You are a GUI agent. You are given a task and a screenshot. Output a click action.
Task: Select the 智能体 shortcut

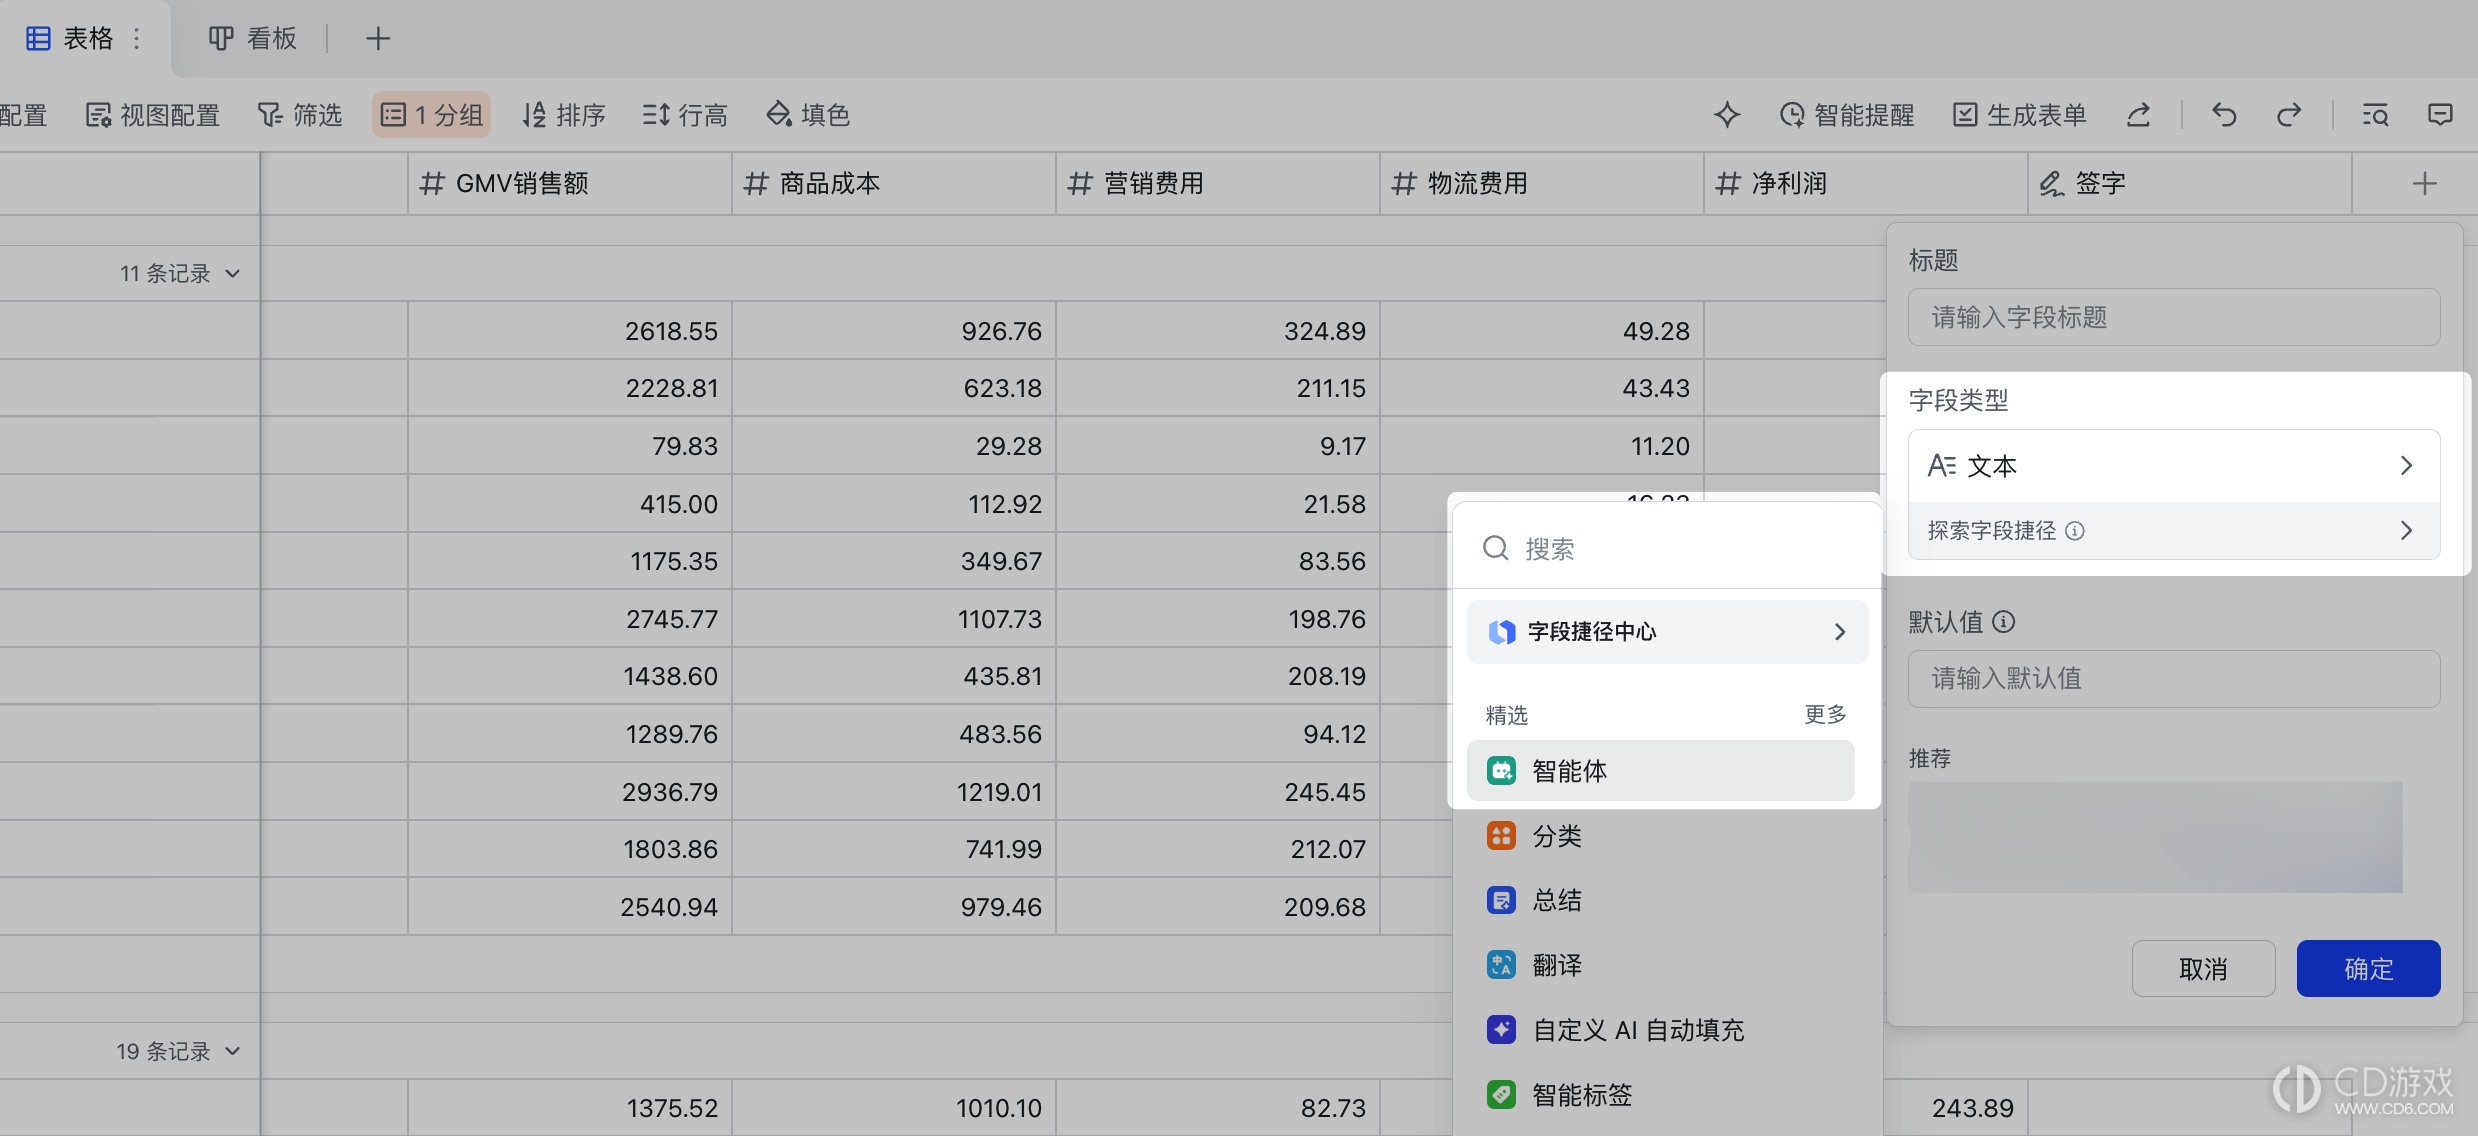(x=1660, y=771)
